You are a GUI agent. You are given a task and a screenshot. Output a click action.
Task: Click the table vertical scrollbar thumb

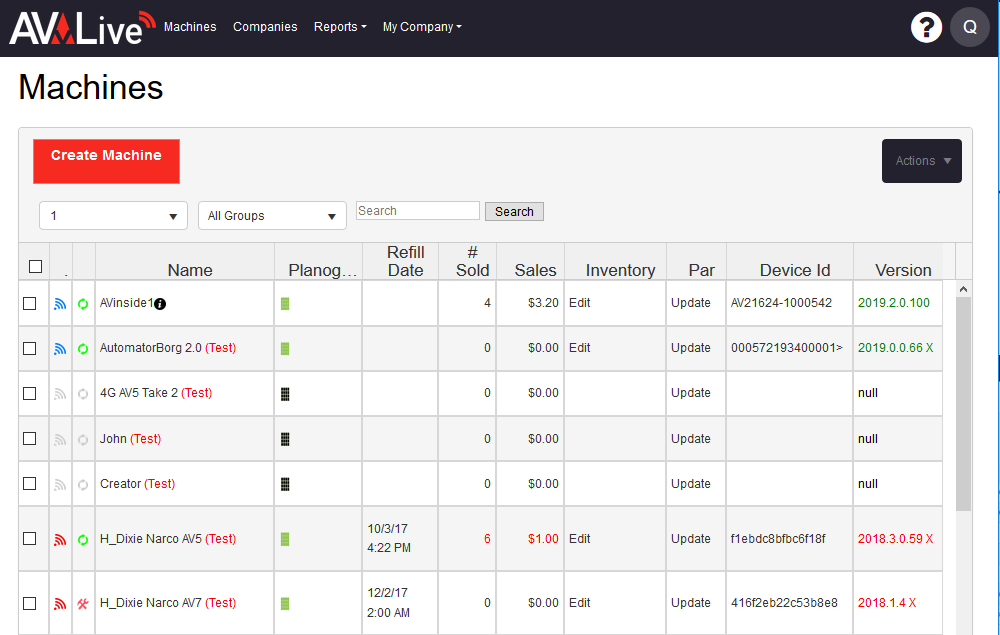pos(963,404)
